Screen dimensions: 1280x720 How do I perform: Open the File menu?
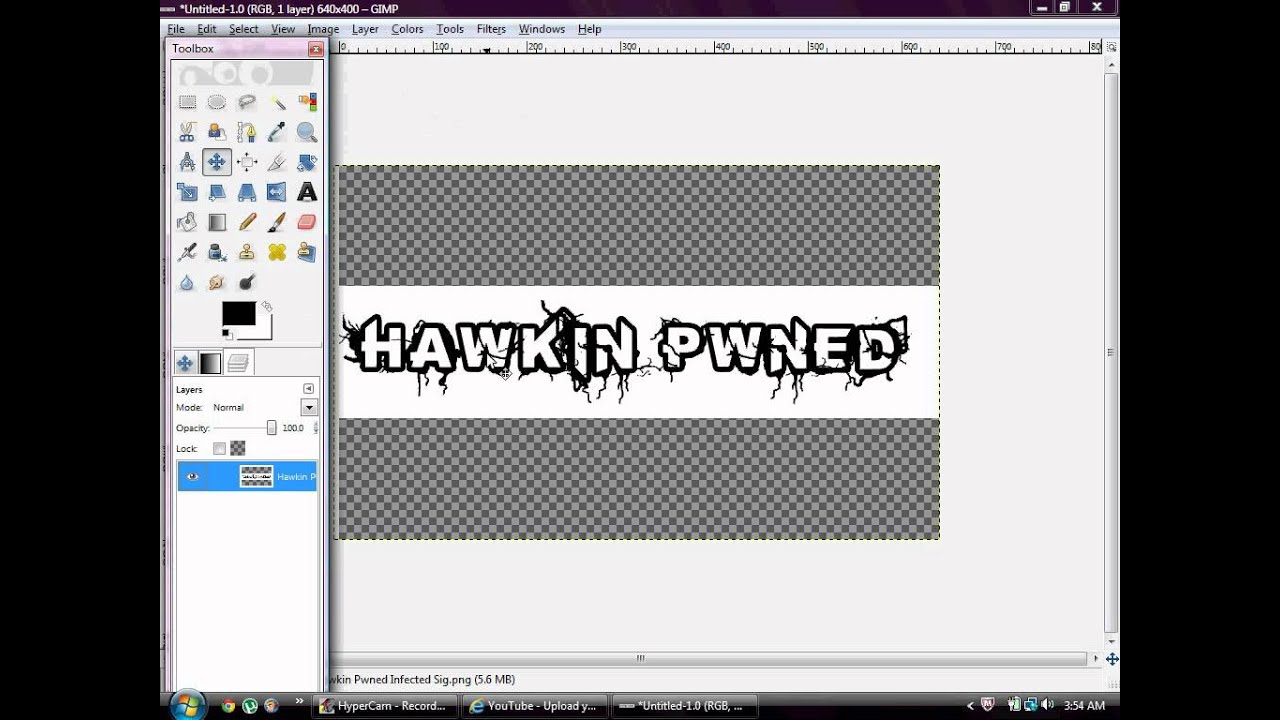tap(176, 29)
